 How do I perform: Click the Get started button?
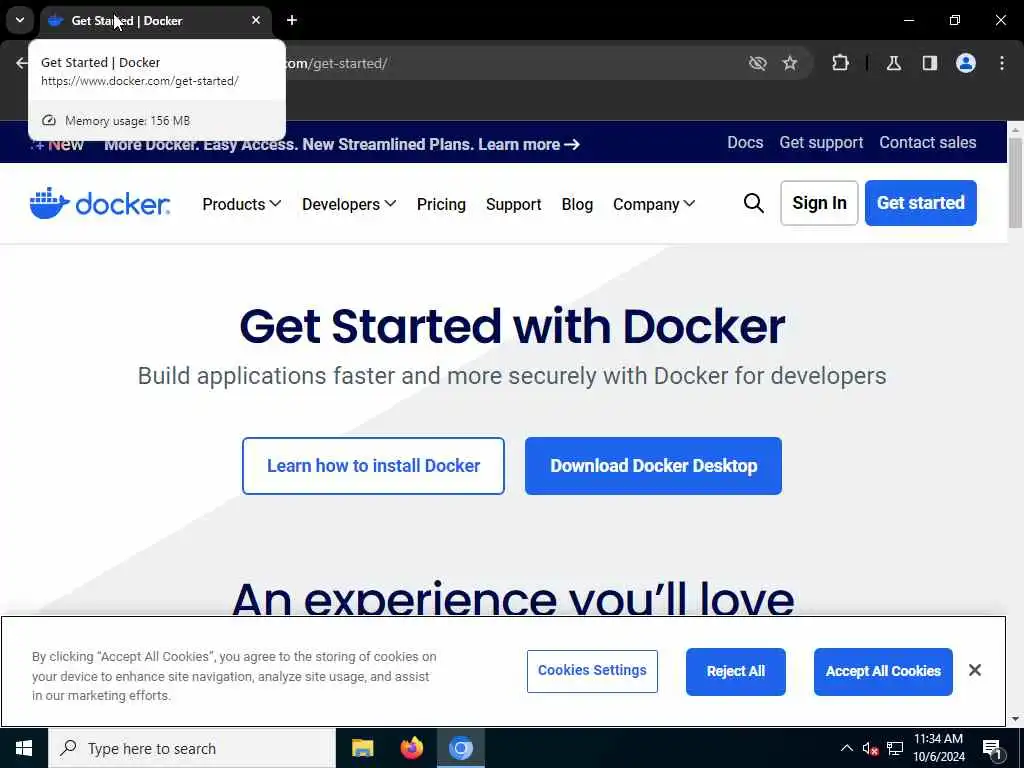pos(921,203)
